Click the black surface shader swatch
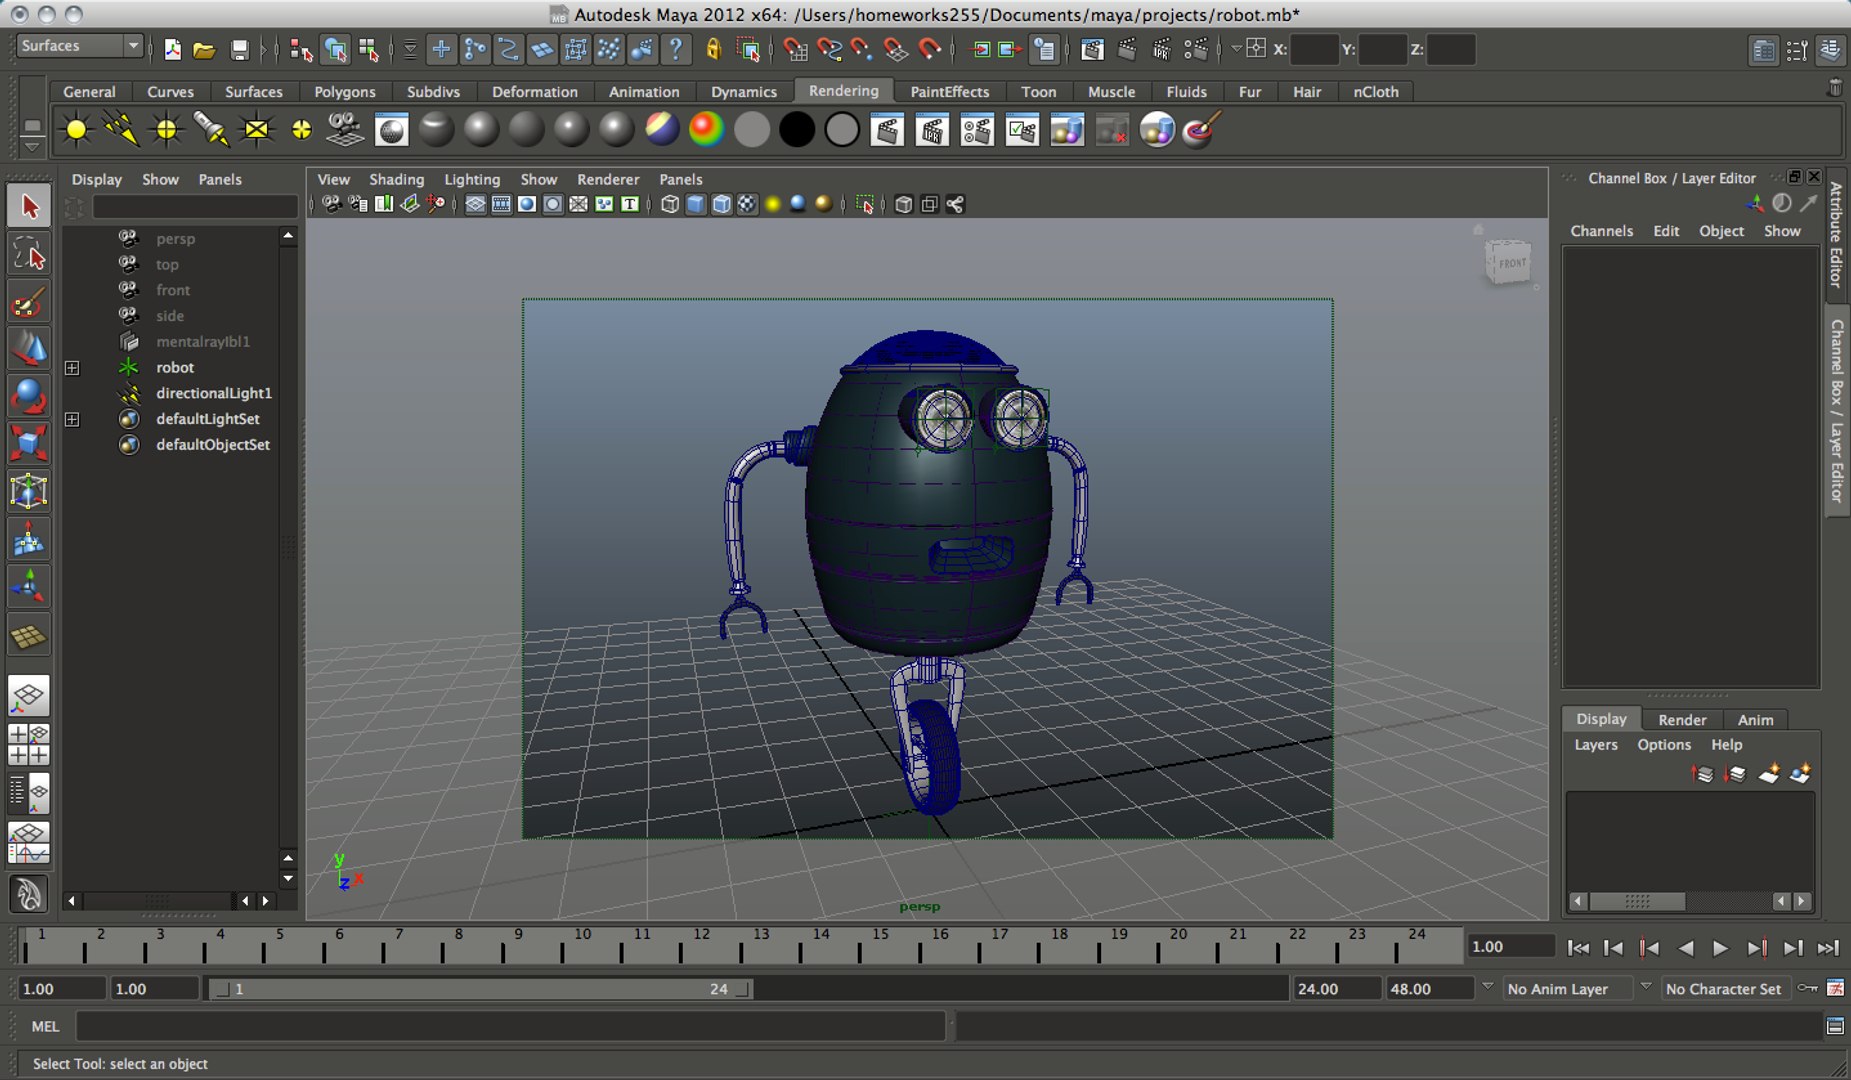This screenshot has height=1080, width=1851. 797,130
